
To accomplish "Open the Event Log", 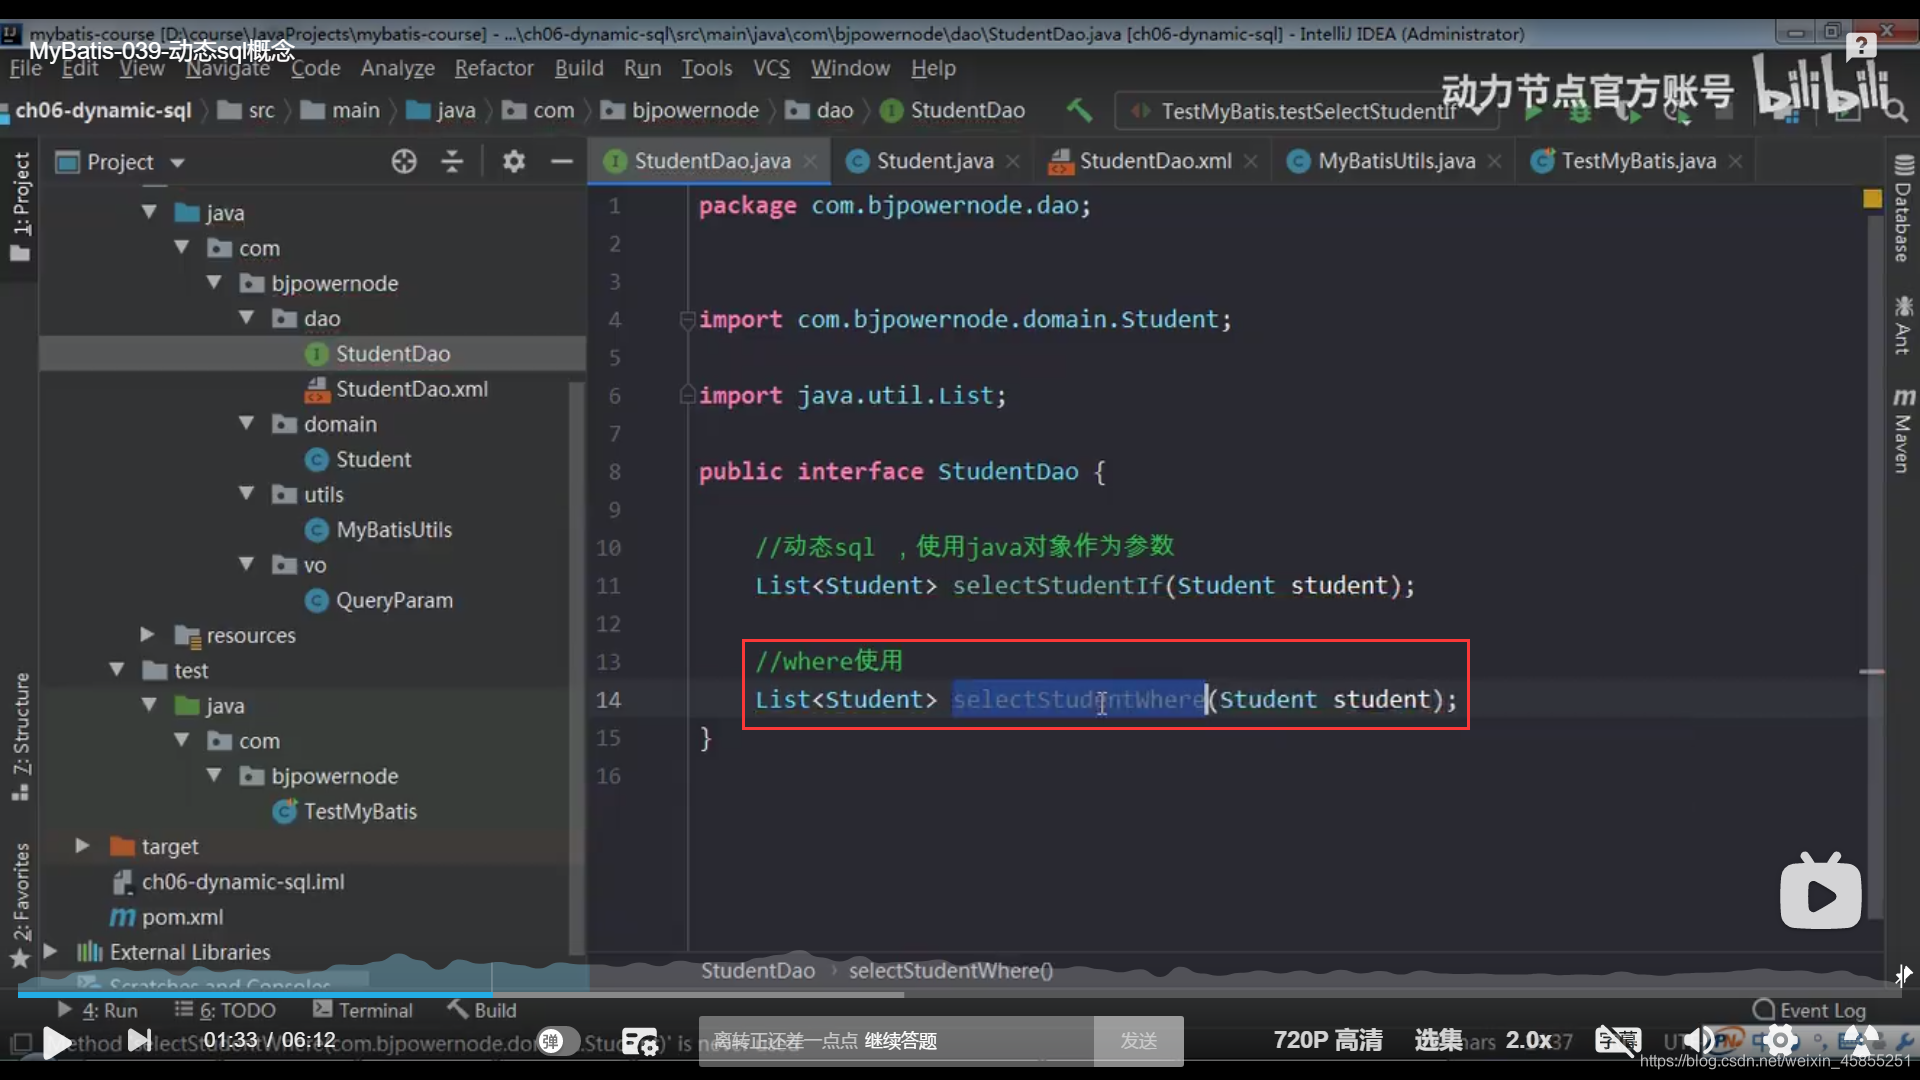I will (x=1810, y=1010).
